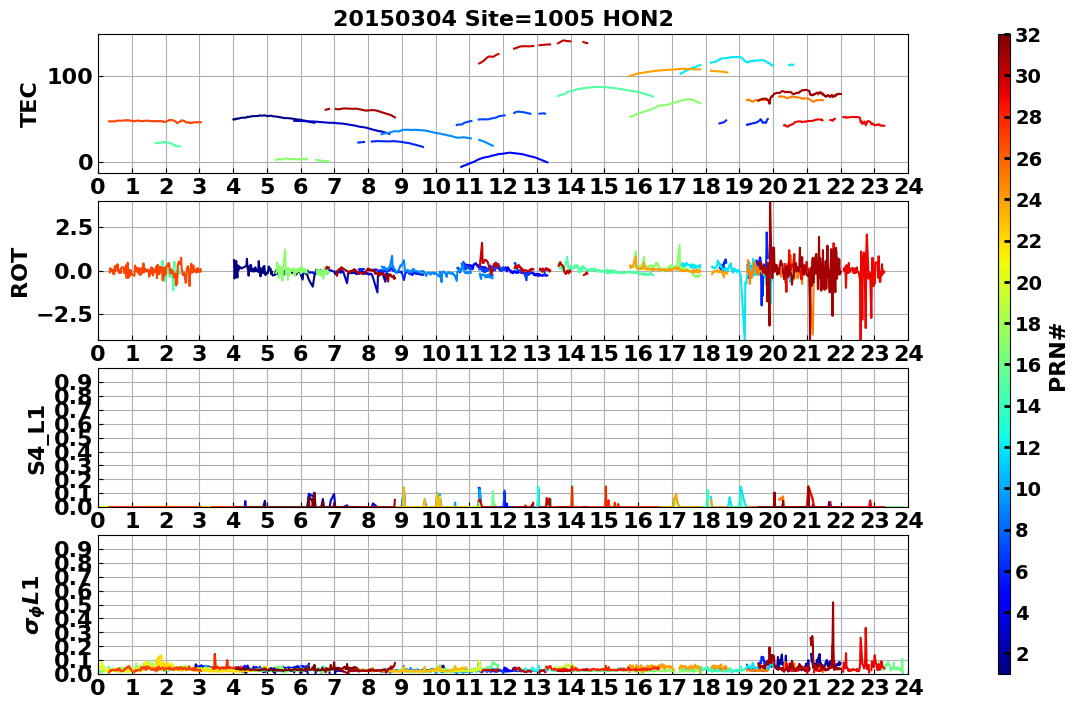Select colorbar tick label "20"

tap(1028, 282)
